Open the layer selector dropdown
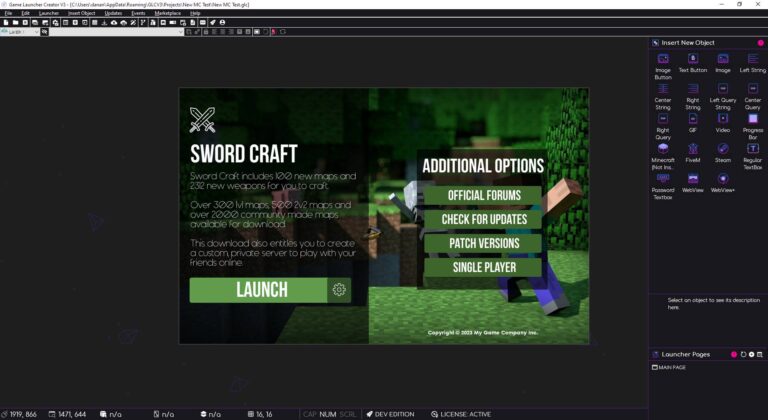 point(20,32)
